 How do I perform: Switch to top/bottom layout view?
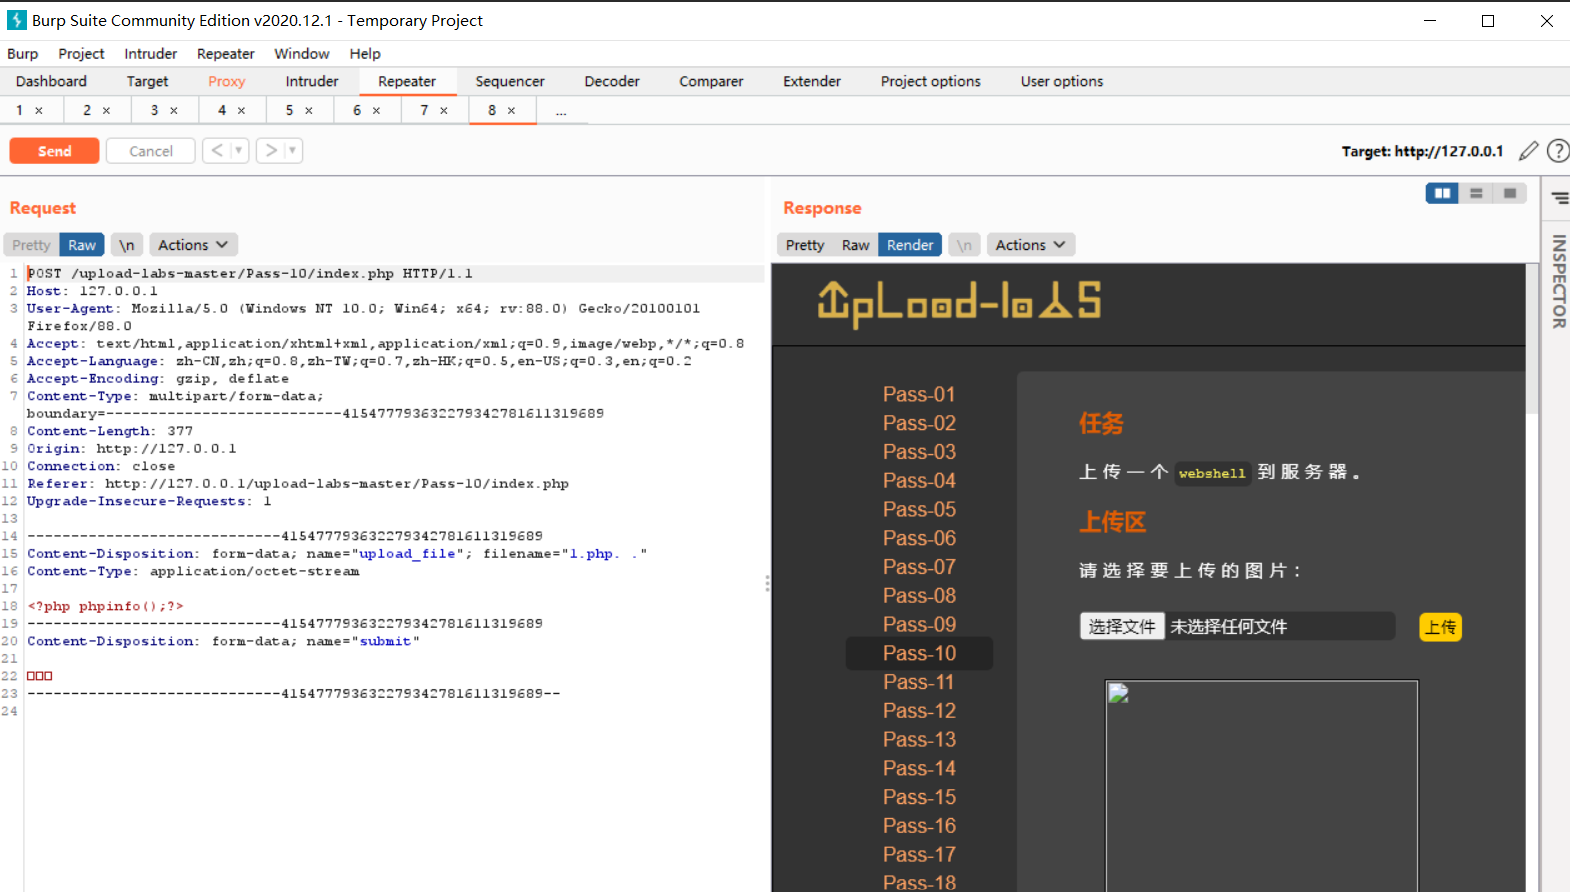(1476, 193)
